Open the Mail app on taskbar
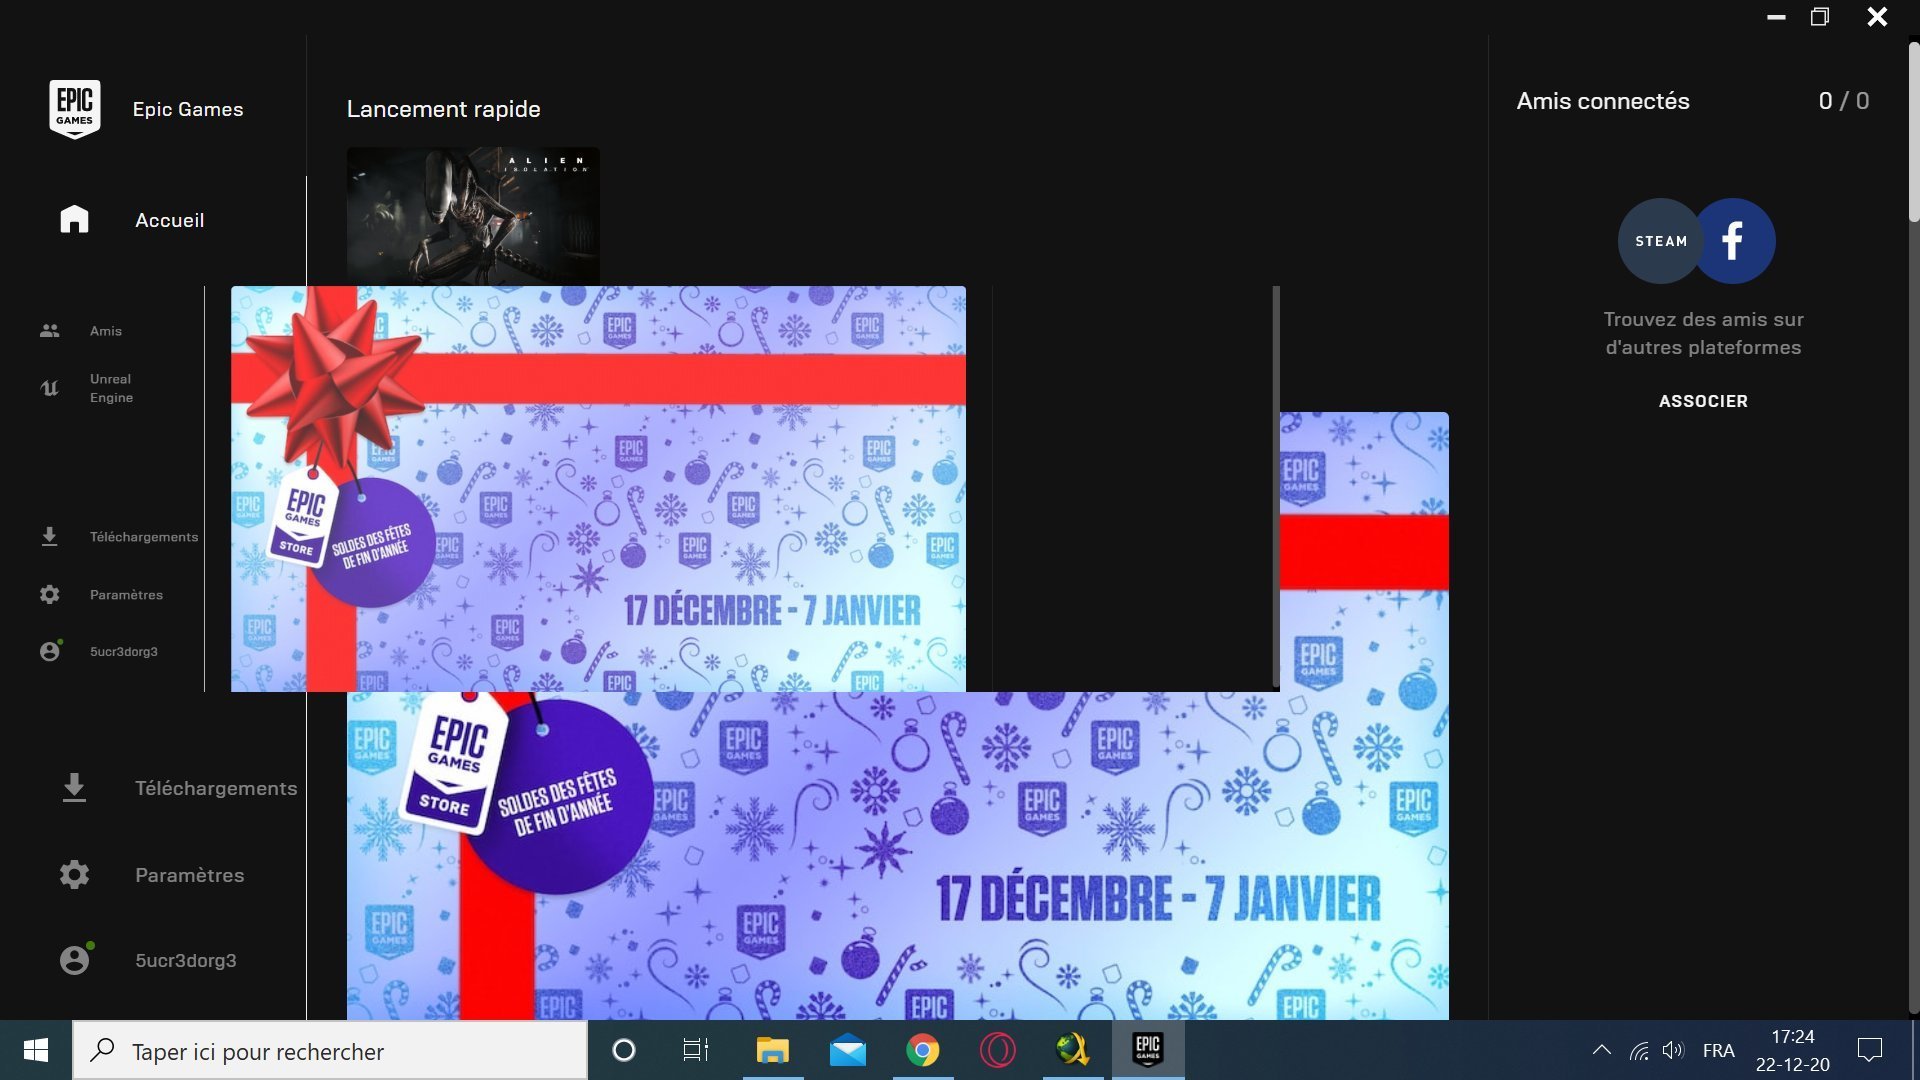The height and width of the screenshot is (1080, 1920). click(848, 1050)
